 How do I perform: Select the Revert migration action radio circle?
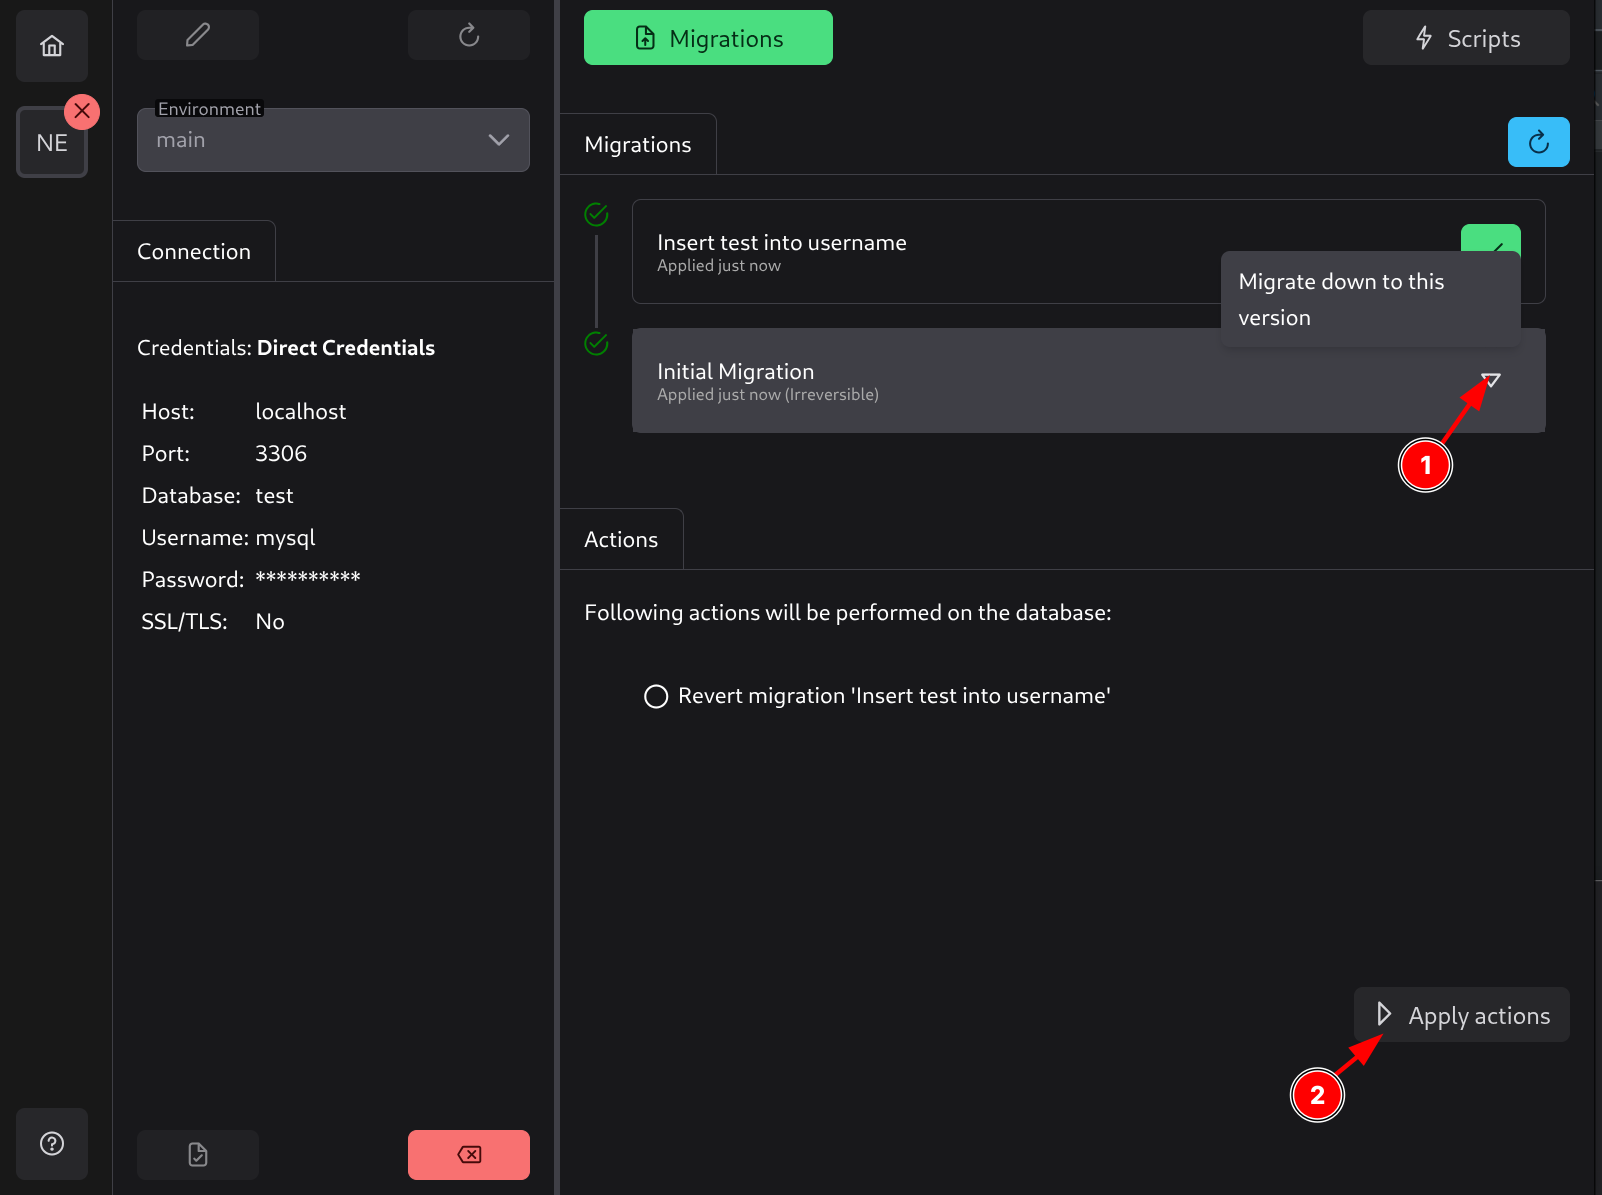pyautogui.click(x=656, y=696)
